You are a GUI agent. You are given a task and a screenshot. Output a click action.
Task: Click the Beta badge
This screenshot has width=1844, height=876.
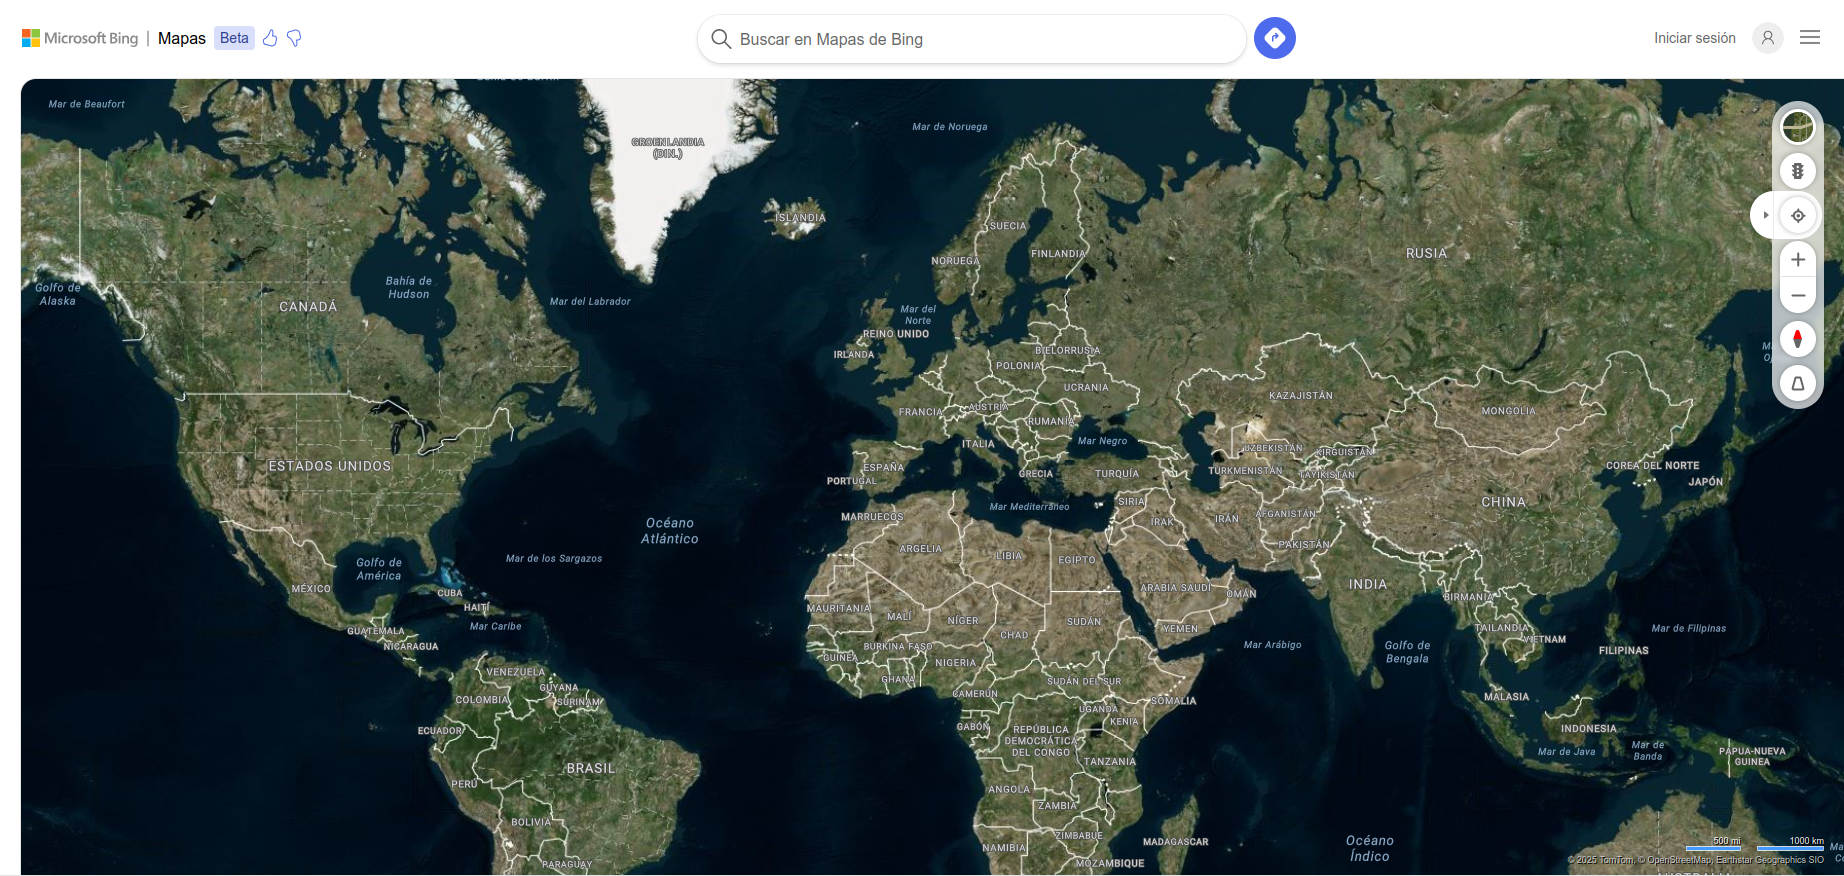234,38
